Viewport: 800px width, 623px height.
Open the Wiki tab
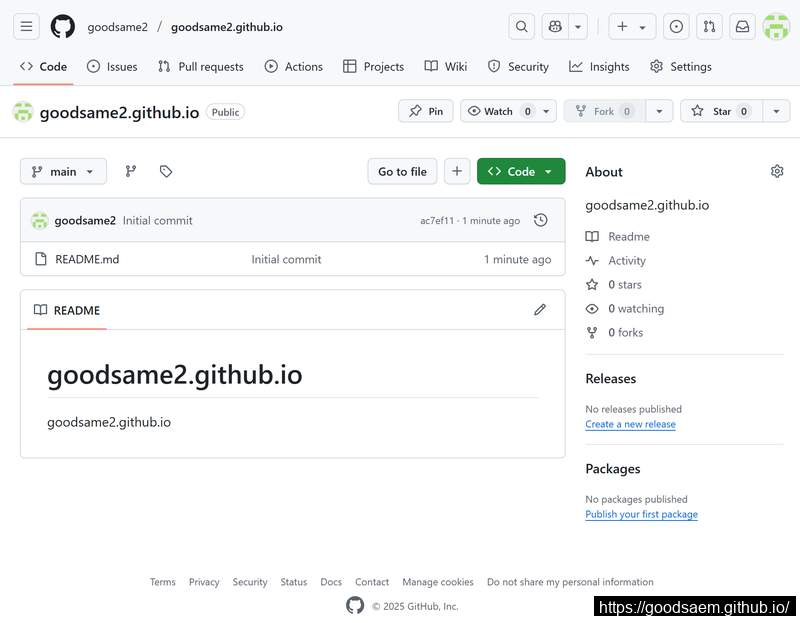point(446,67)
